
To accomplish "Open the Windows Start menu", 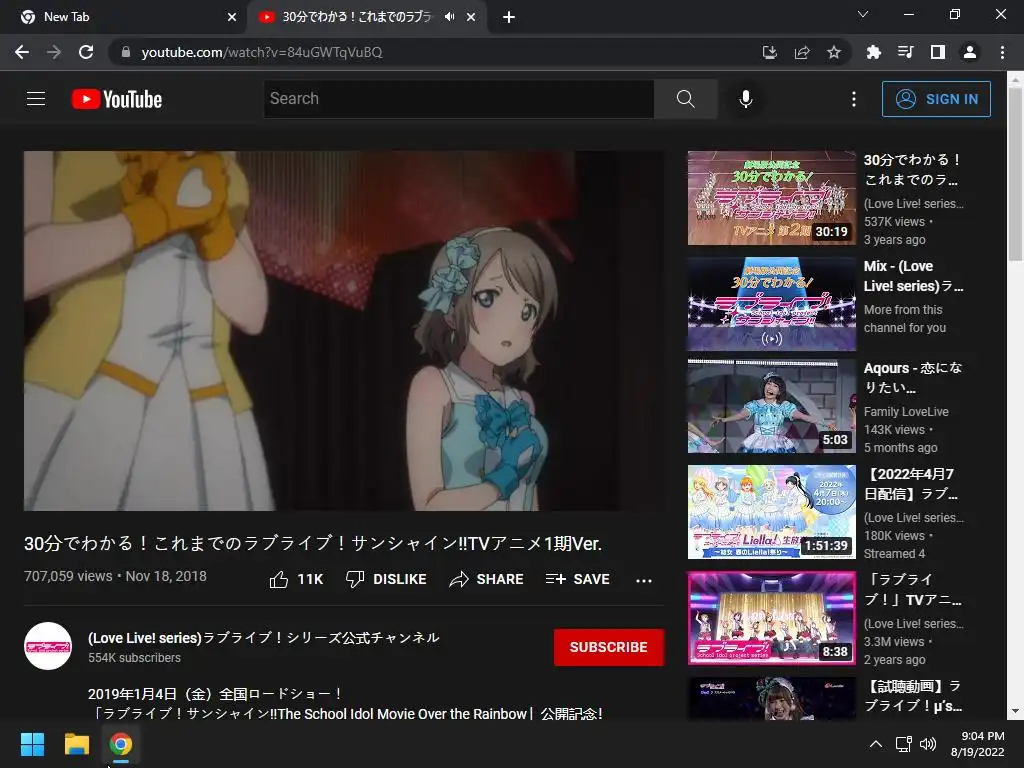I will click(32, 744).
